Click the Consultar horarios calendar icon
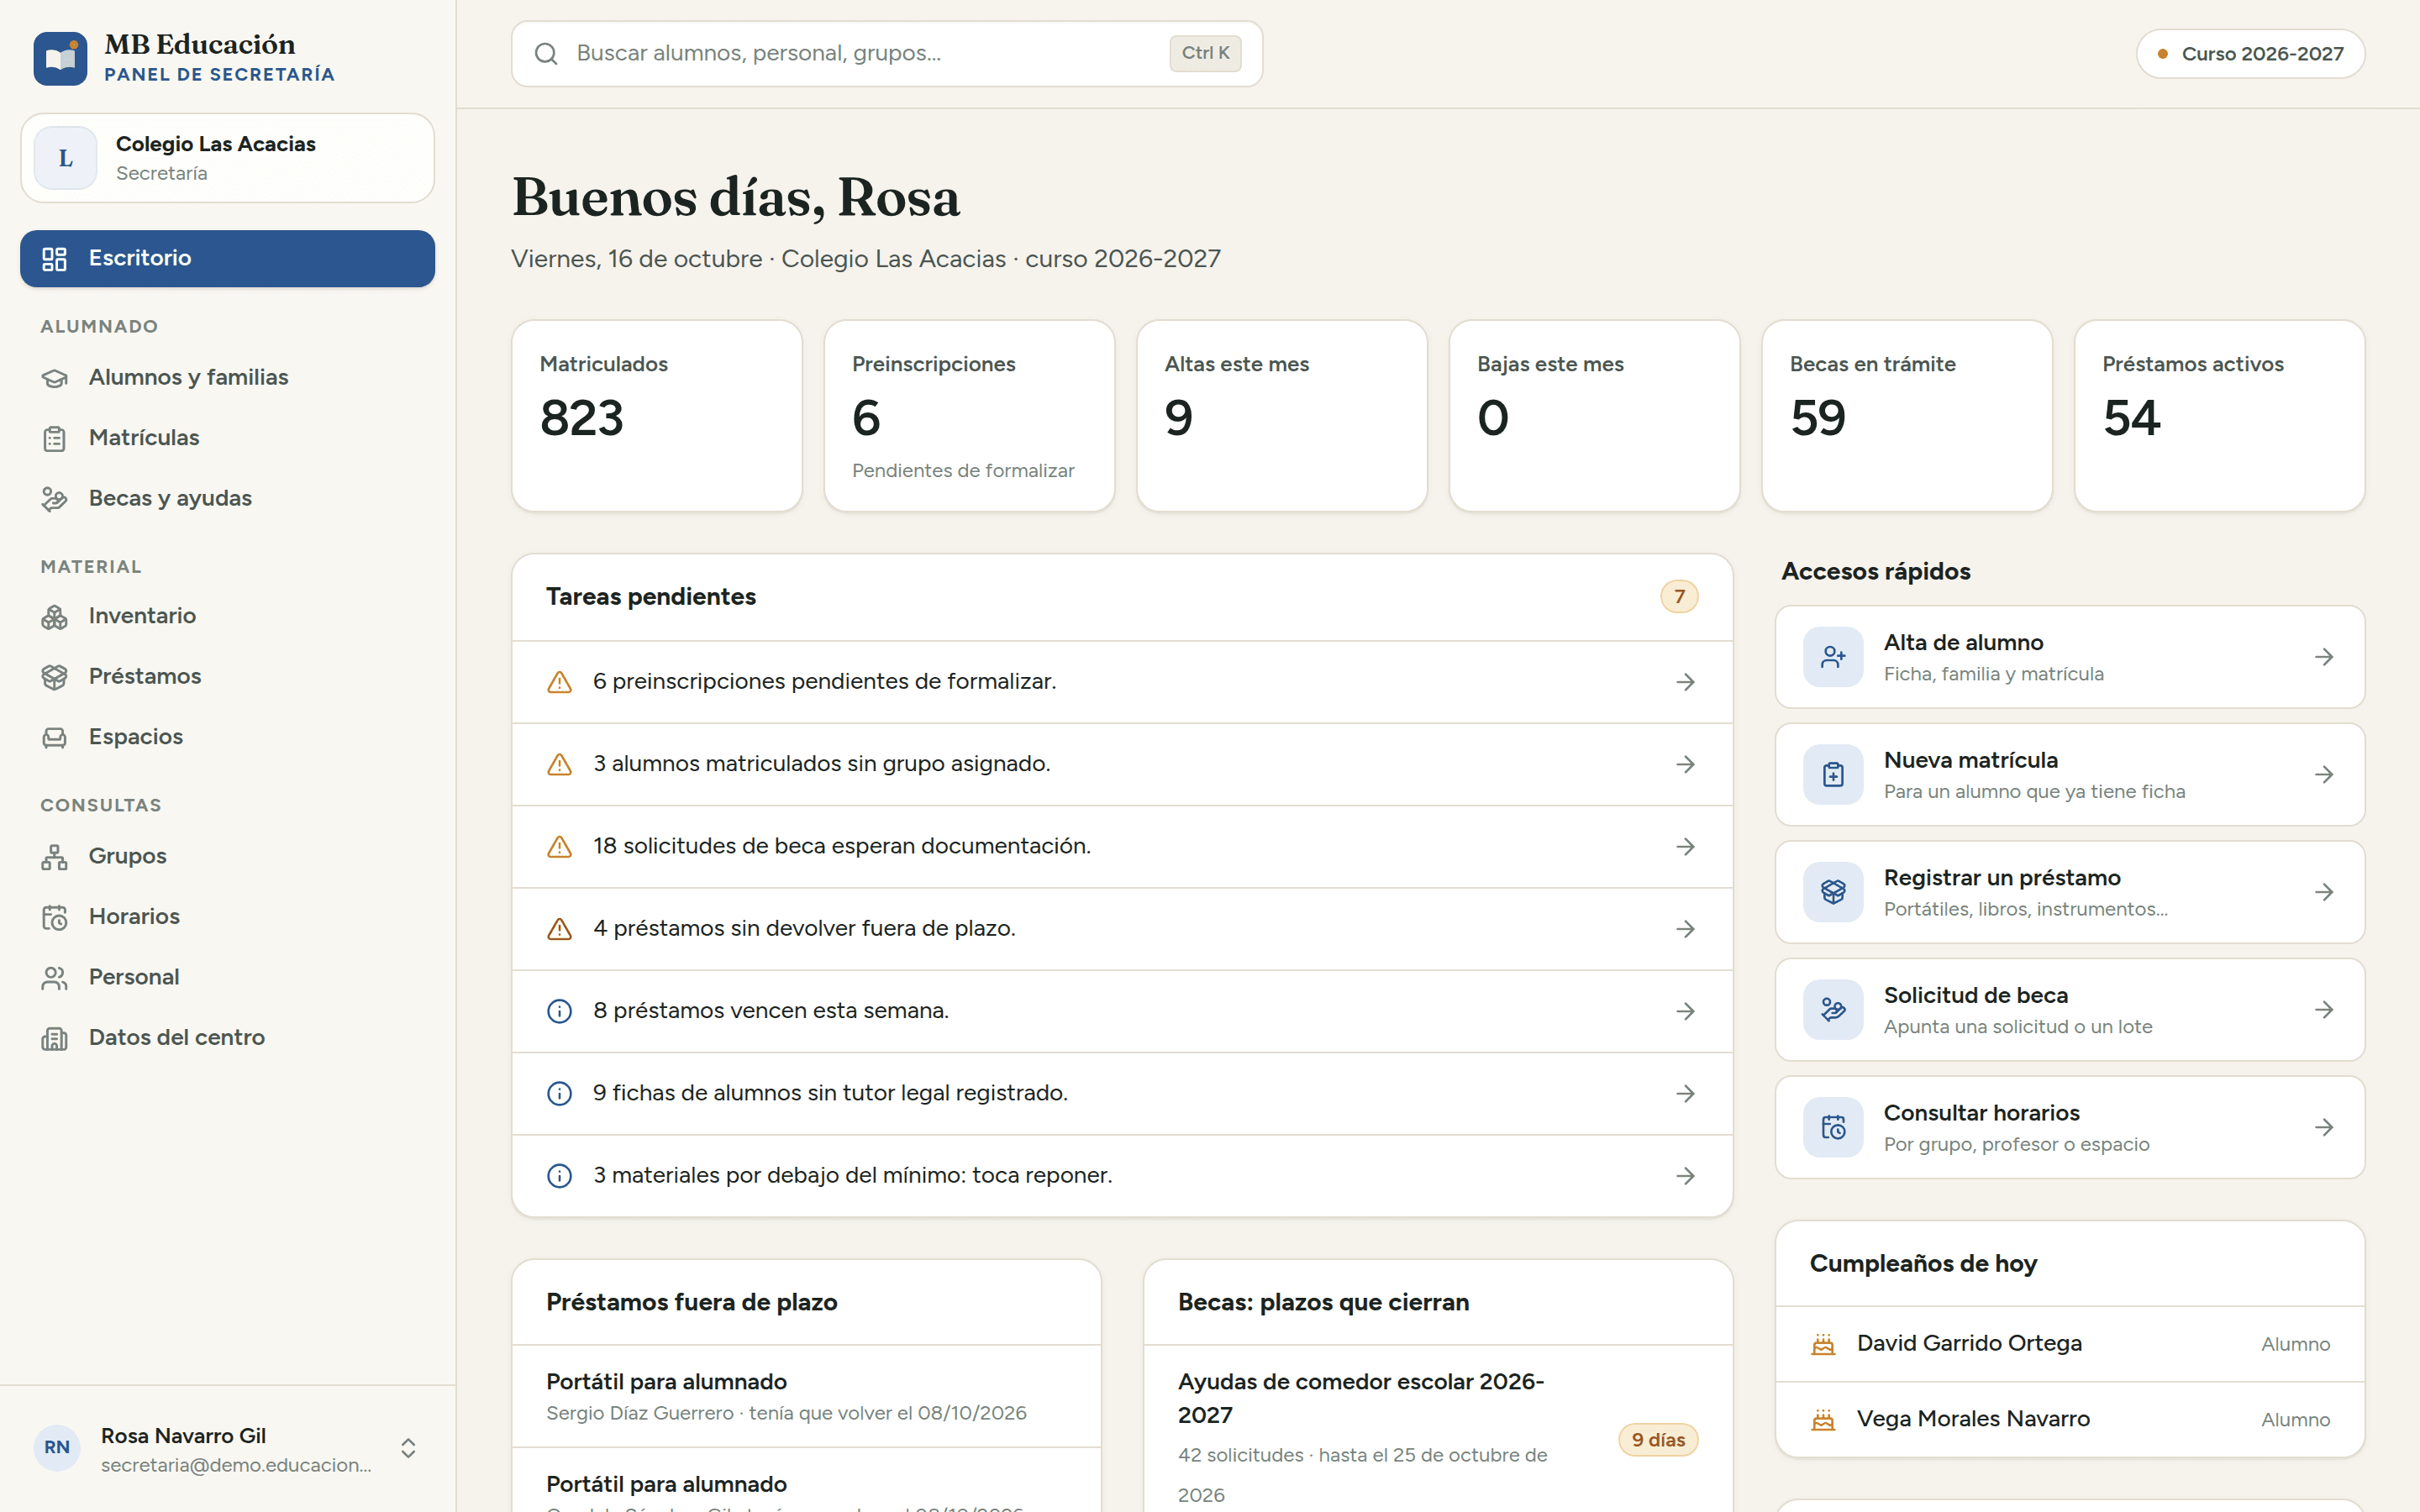Screen dimensions: 2420x1512 [1833, 1128]
